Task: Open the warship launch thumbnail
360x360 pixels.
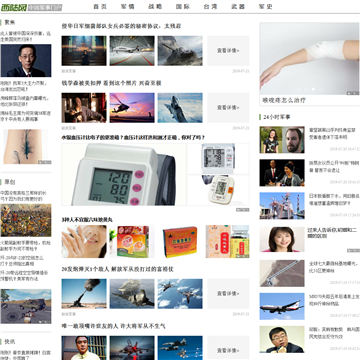Action: click(x=282, y=206)
